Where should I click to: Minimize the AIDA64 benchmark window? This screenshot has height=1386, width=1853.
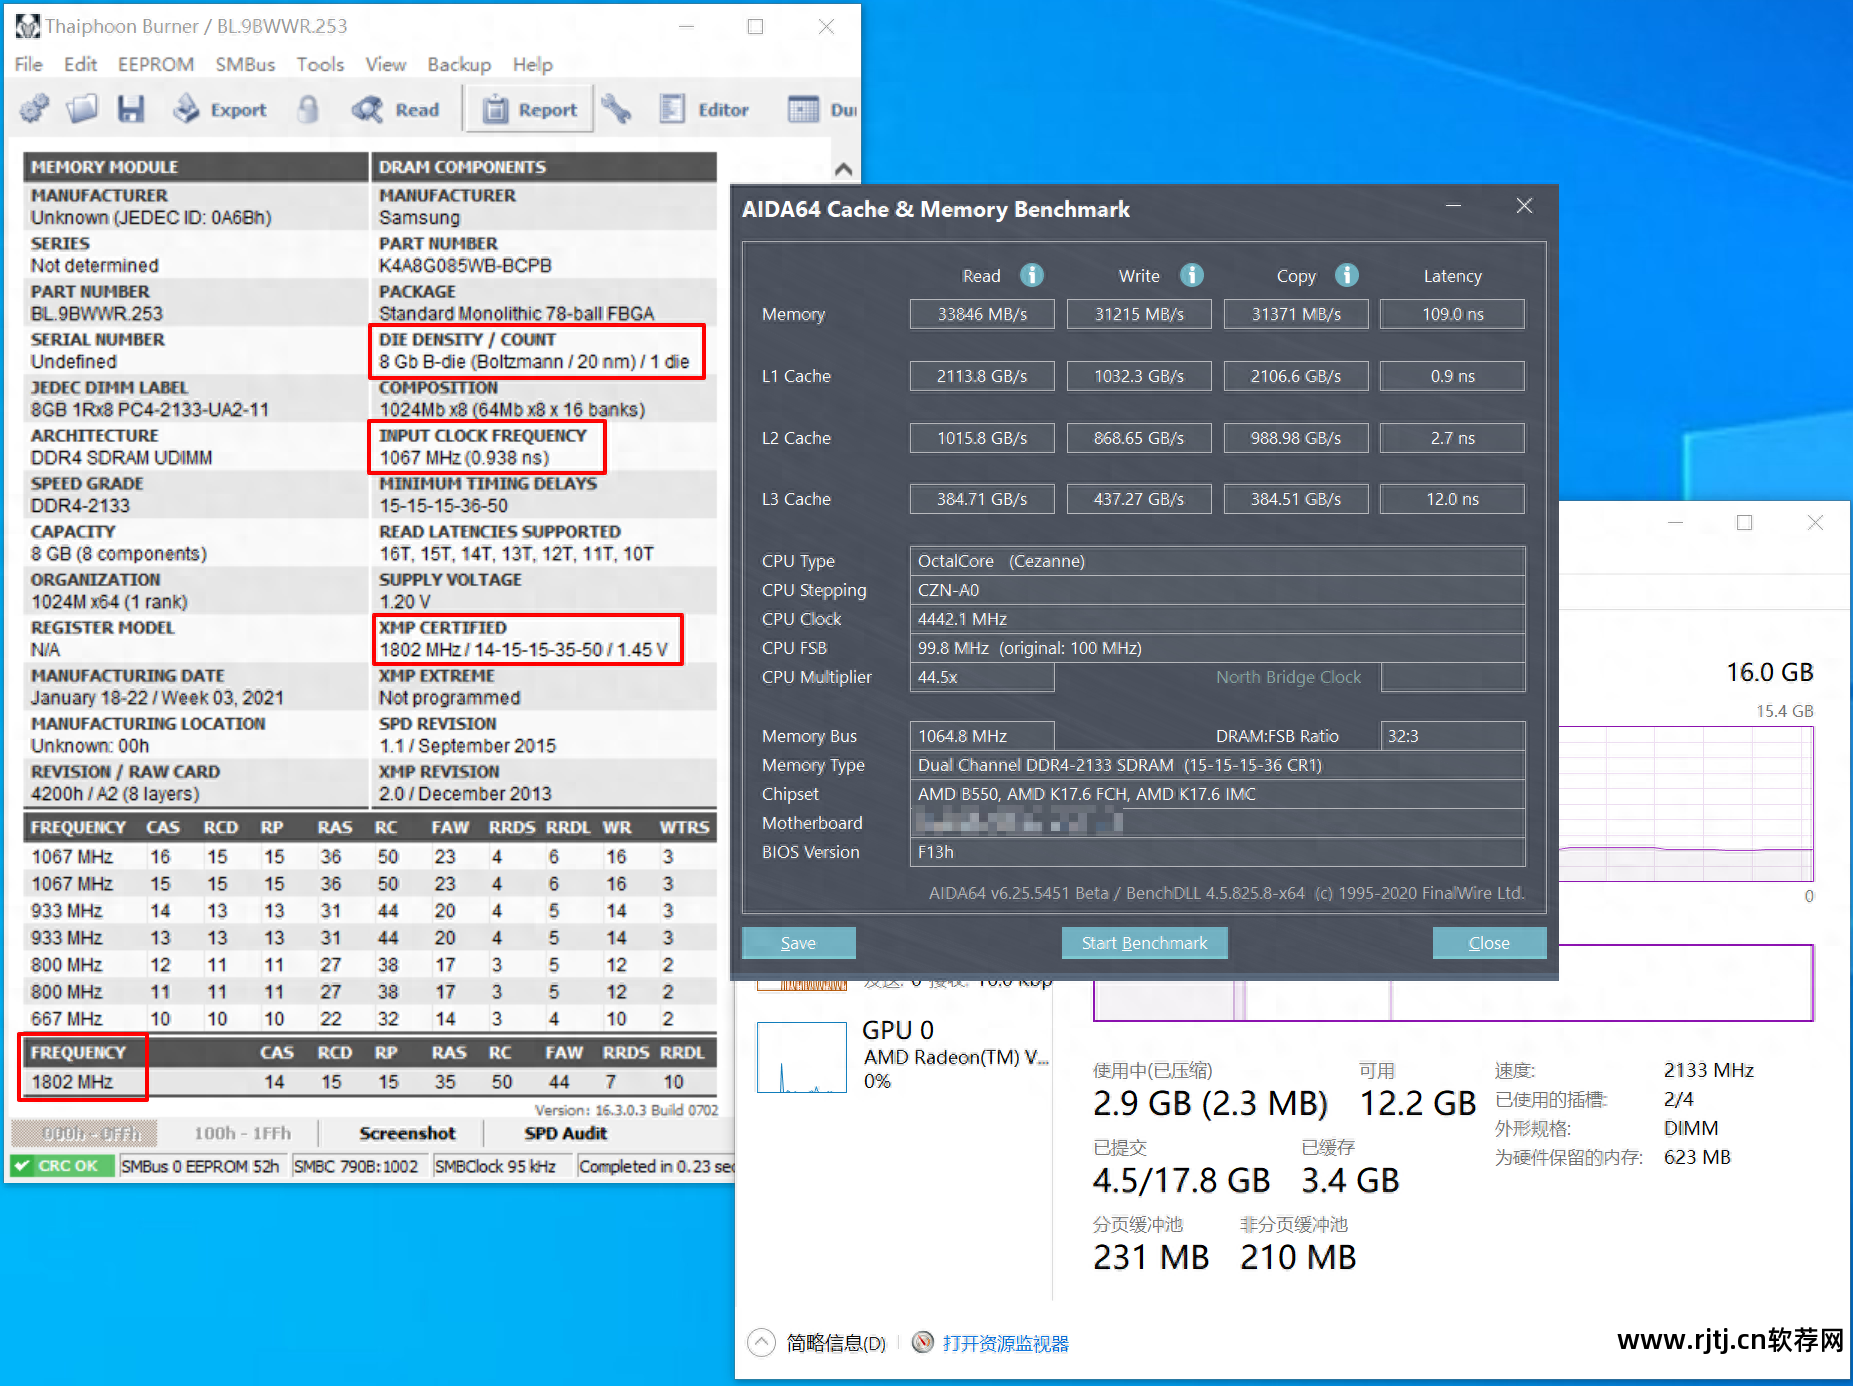[1453, 206]
